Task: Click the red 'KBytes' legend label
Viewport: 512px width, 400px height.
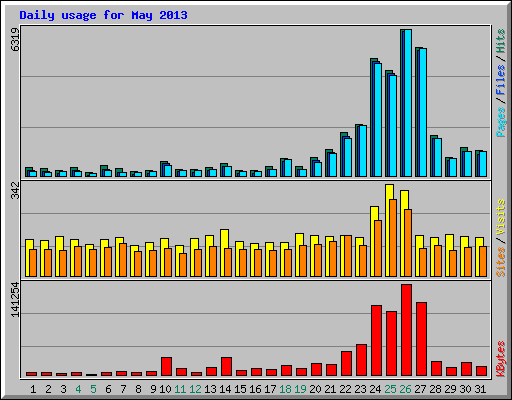Action: click(501, 359)
